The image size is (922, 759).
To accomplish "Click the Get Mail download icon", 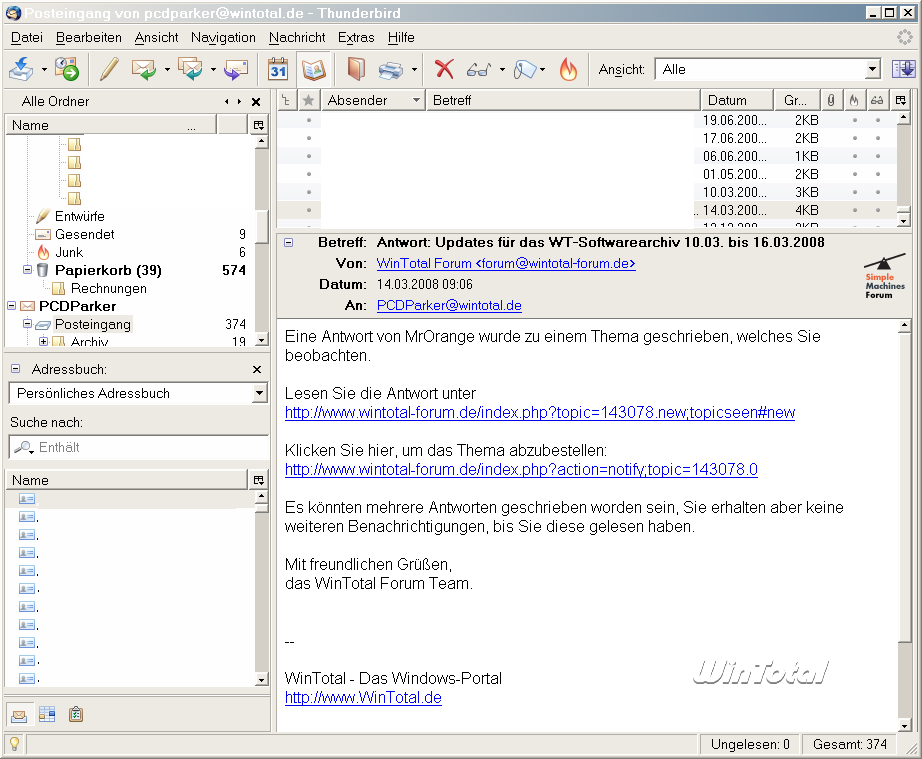I will pyautogui.click(x=21, y=69).
